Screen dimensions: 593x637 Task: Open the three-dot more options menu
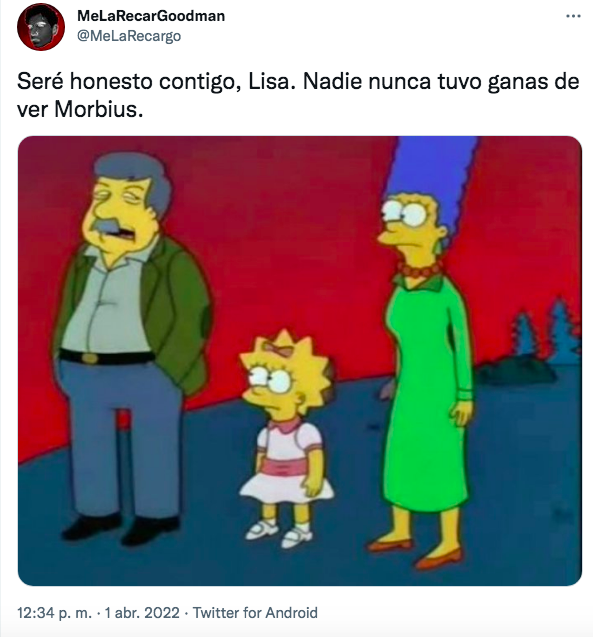point(573,16)
